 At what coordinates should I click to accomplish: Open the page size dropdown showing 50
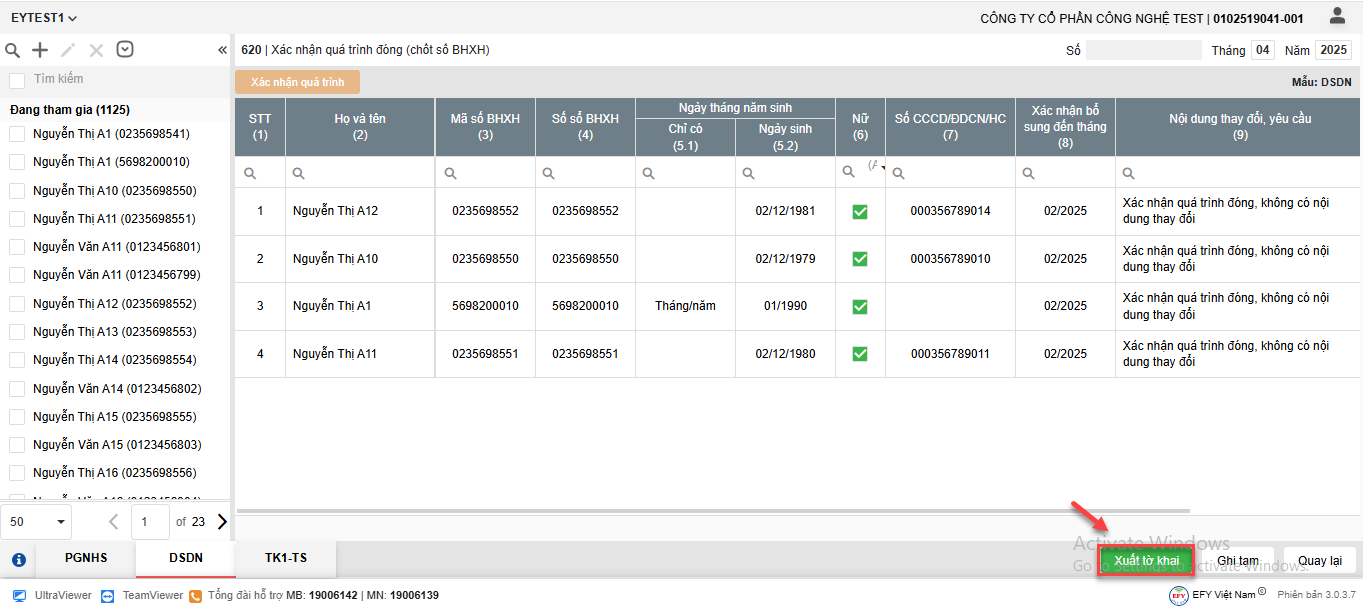click(40, 521)
